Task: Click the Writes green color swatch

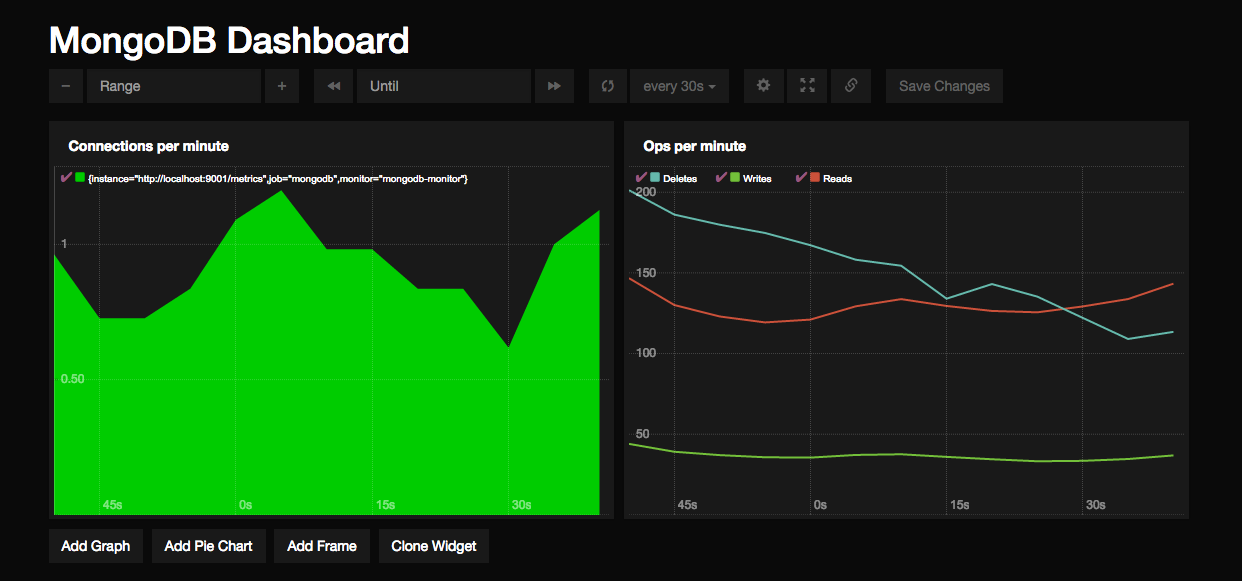Action: [x=734, y=178]
